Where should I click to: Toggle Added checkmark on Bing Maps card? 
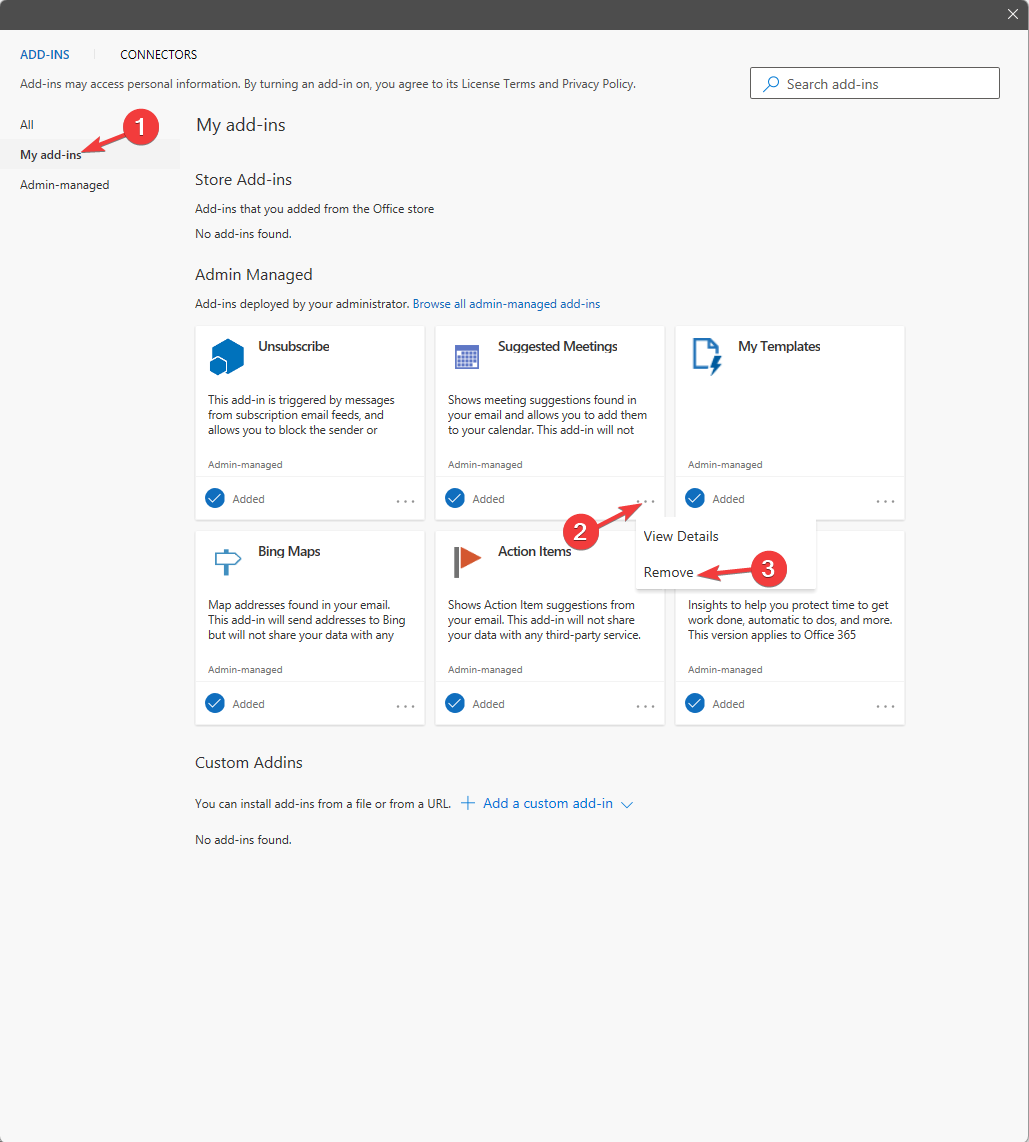point(215,704)
